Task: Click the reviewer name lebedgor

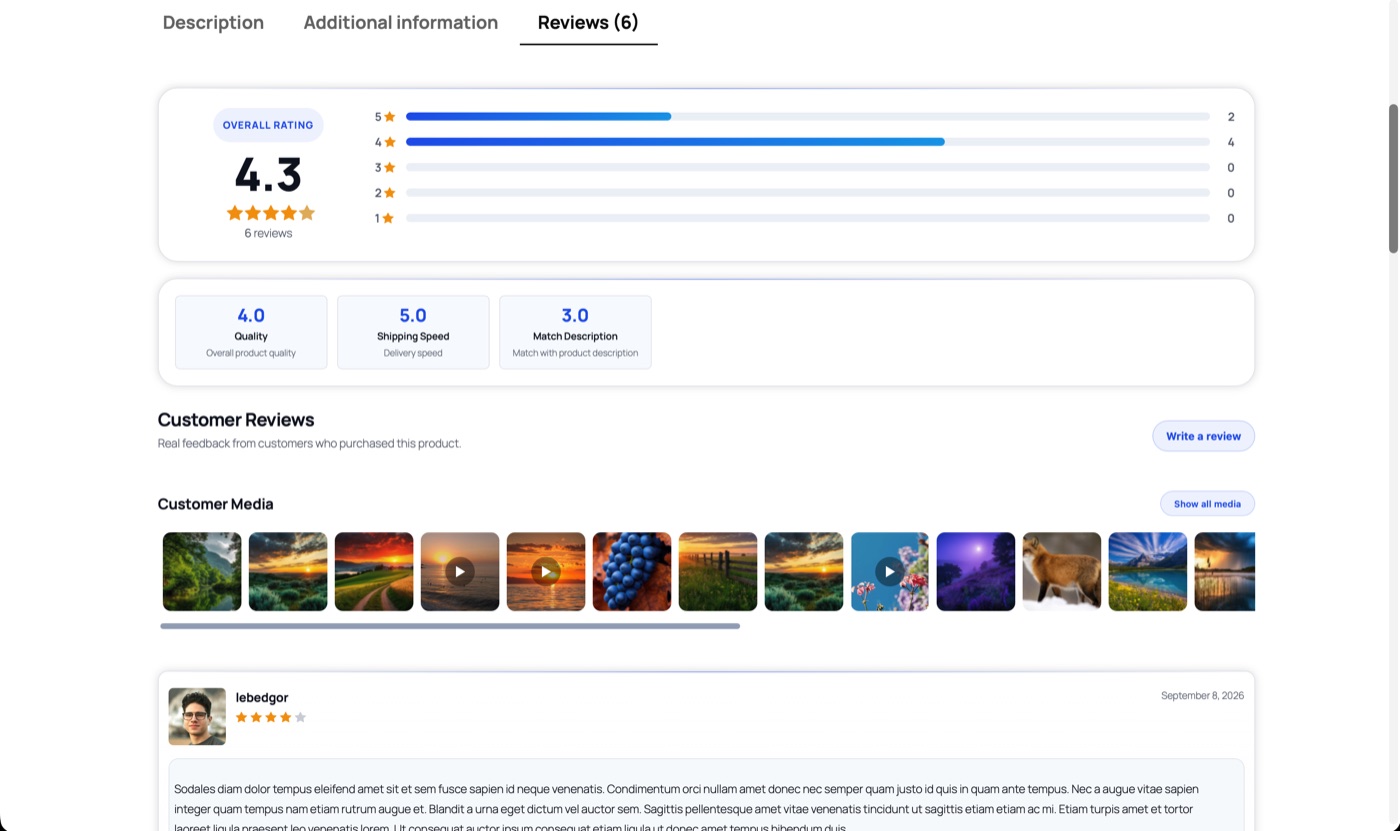Action: (x=262, y=698)
